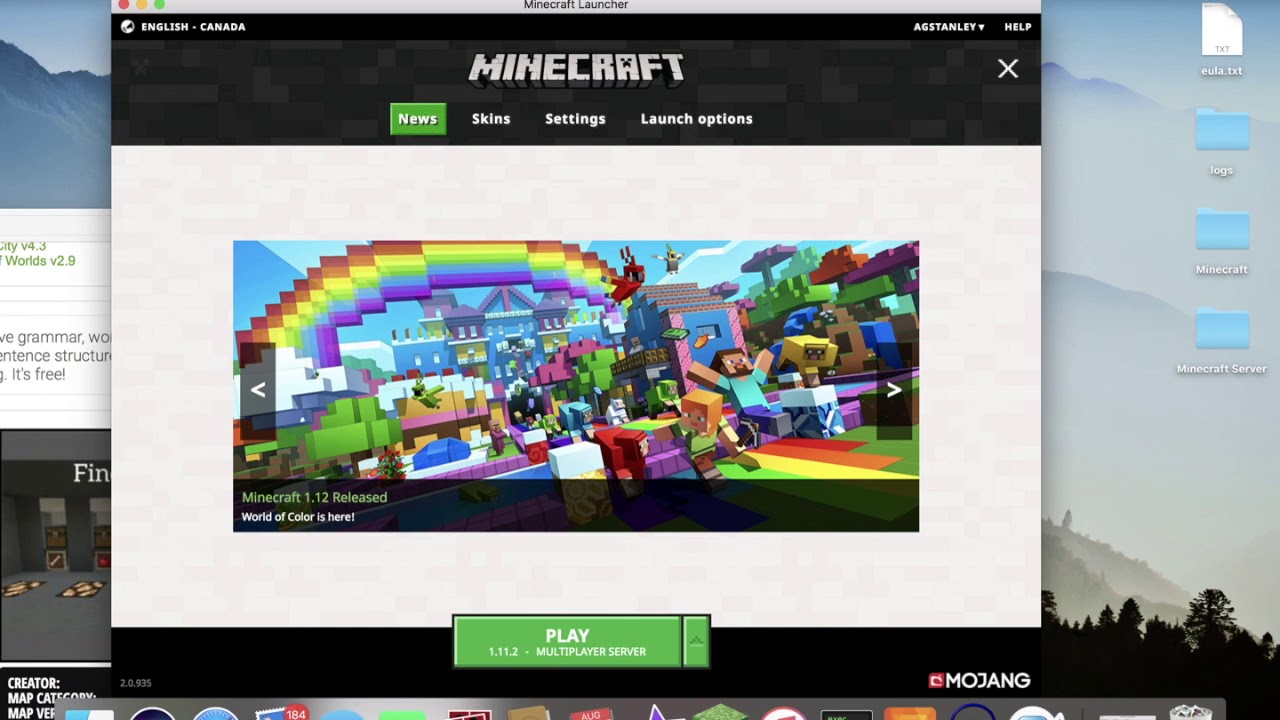Select the Minecraft folder on desktop
Screen dimensions: 1280x720
[x=1222, y=240]
